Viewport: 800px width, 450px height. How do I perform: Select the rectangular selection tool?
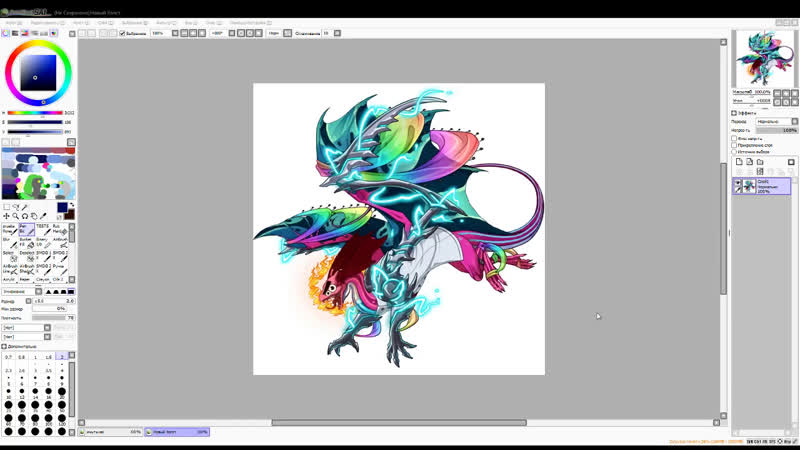[7, 207]
